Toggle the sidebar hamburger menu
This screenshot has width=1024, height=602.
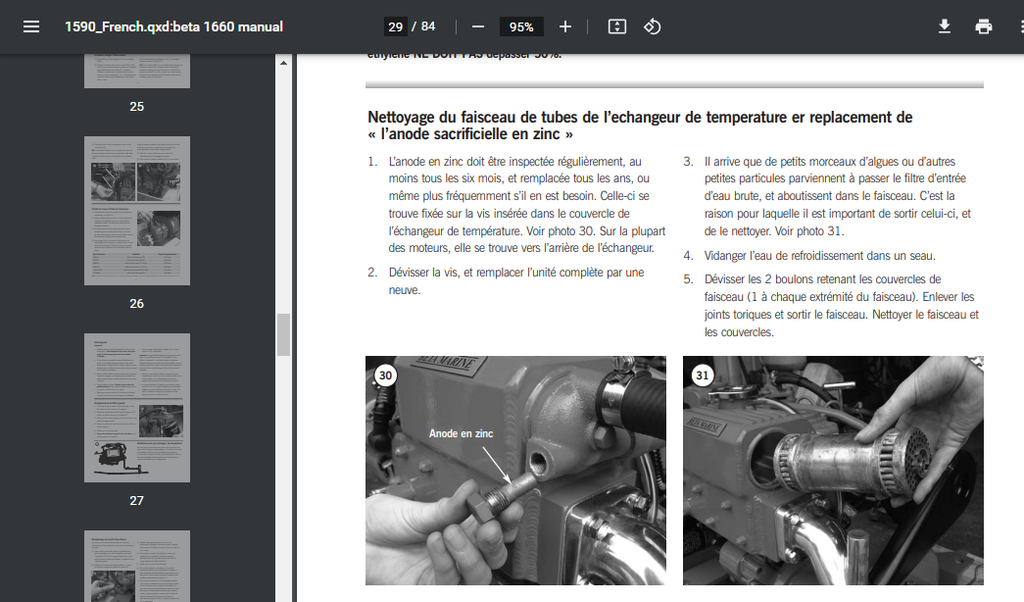click(31, 27)
